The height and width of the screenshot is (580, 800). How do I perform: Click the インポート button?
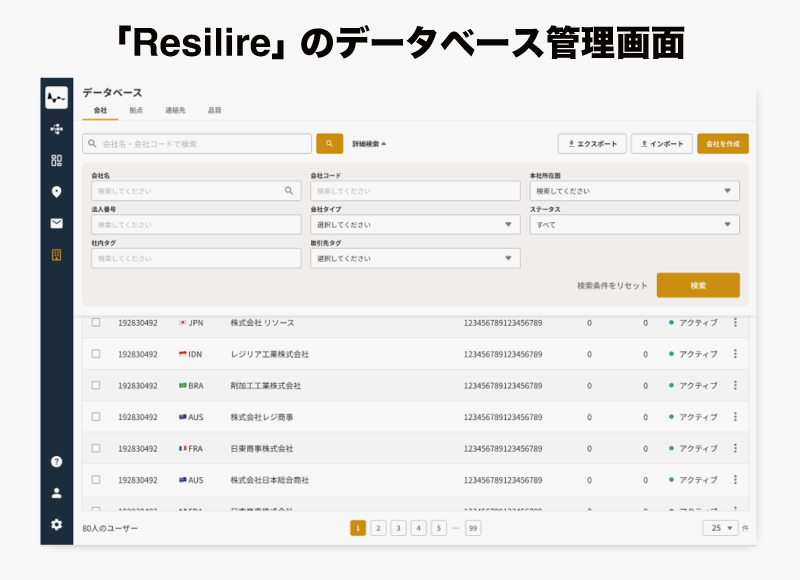point(662,144)
